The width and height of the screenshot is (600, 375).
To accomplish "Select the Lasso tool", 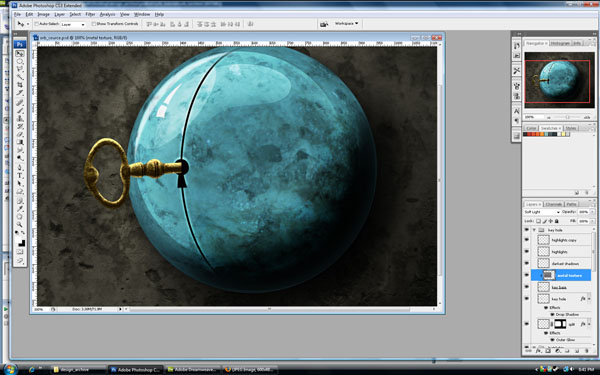I will tap(20, 68).
